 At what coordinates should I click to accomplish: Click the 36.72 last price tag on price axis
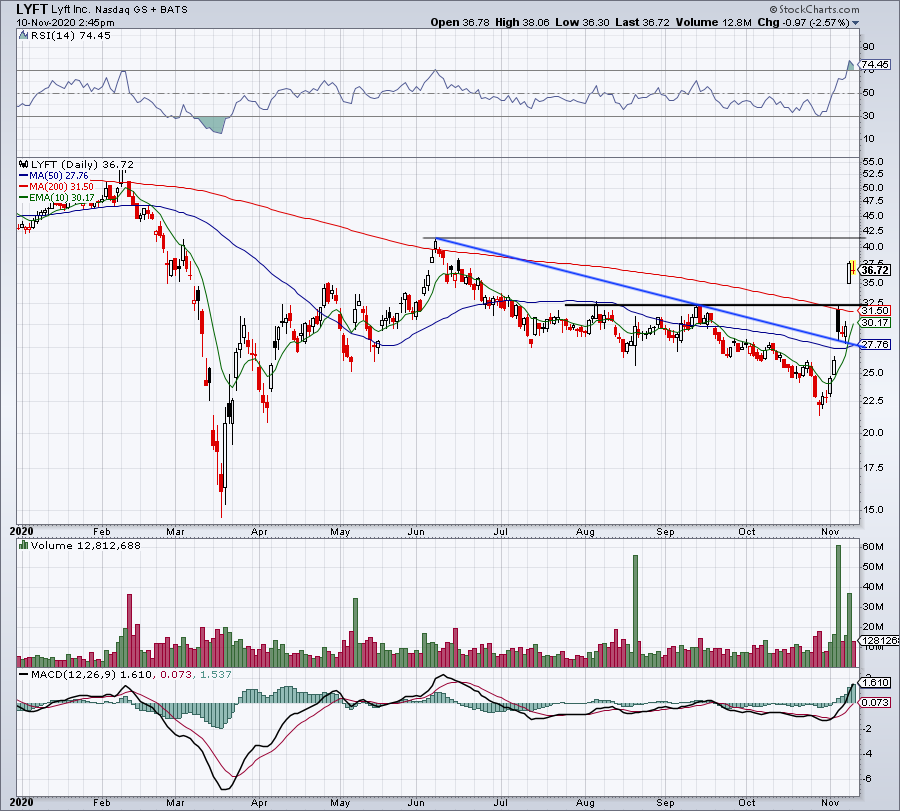tap(874, 270)
